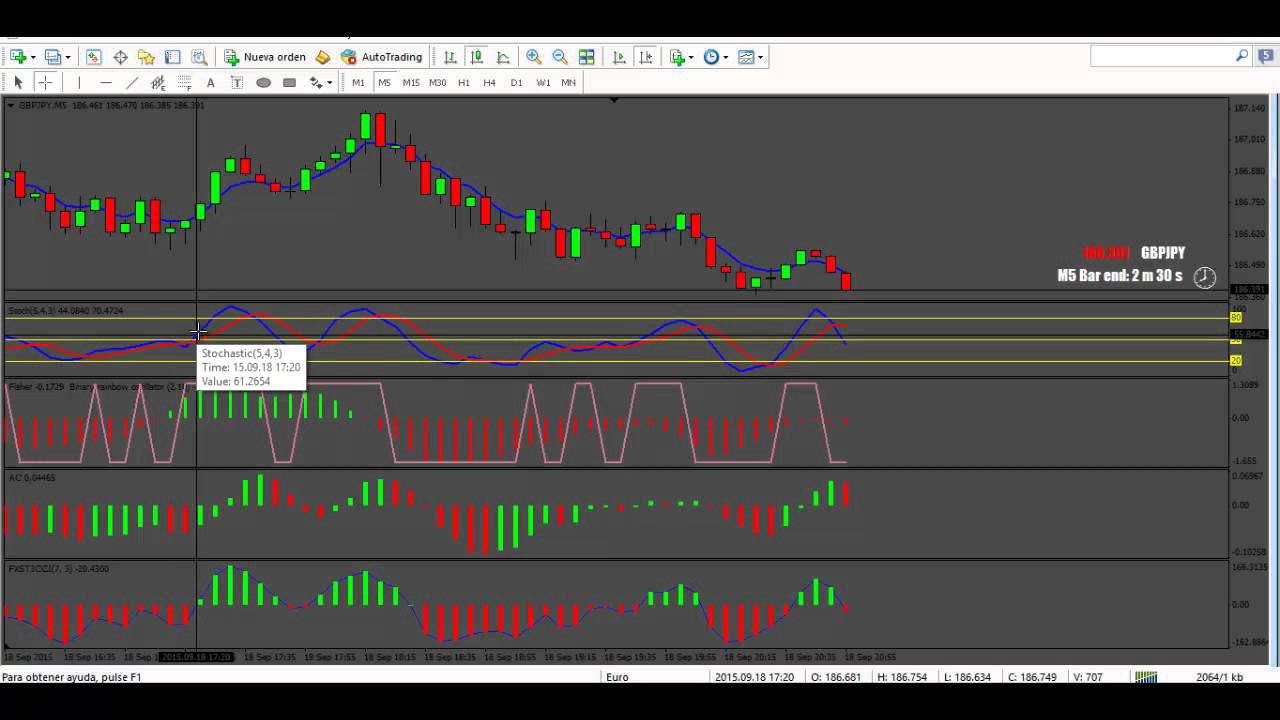Toggle chart shift from right border
Screen dimensions: 1280x720
point(645,57)
